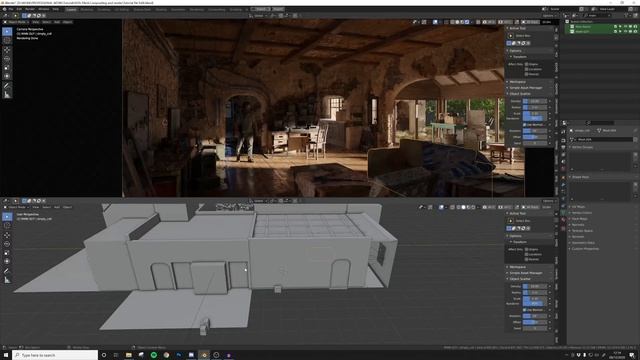The width and height of the screenshot is (640, 360).
Task: Select the Box Select tool in top viewport
Action: pyautogui.click(x=7, y=31)
